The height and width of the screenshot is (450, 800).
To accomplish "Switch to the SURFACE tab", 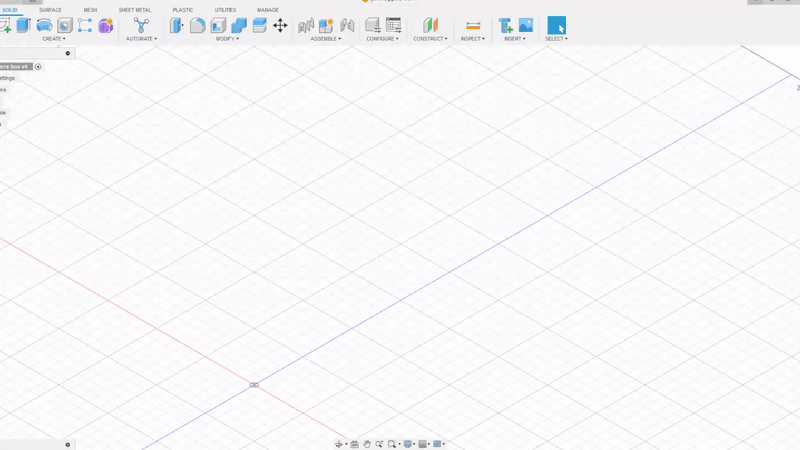I will pyautogui.click(x=50, y=10).
